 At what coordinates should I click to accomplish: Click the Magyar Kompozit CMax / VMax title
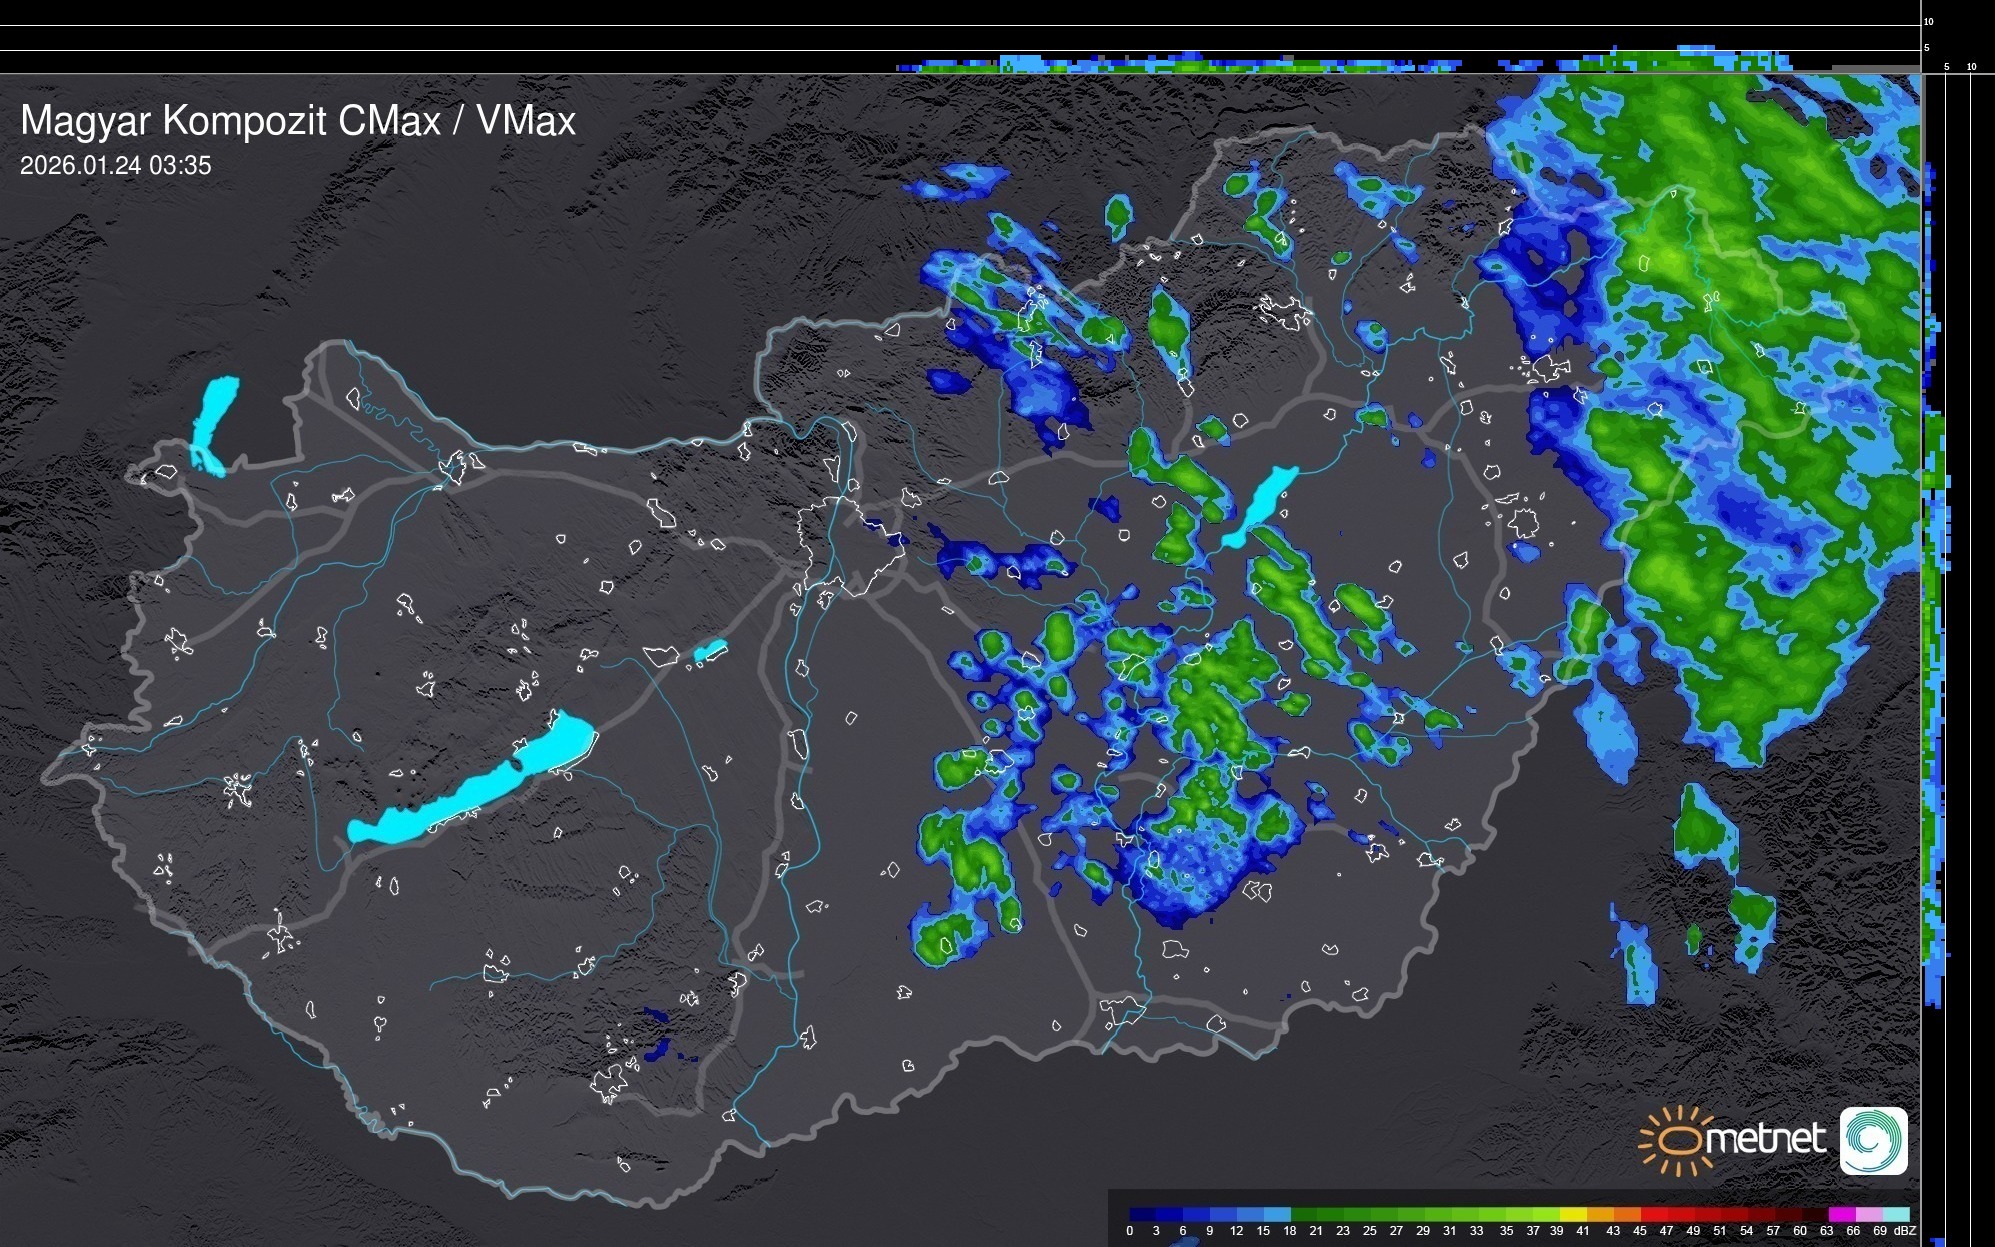[298, 121]
